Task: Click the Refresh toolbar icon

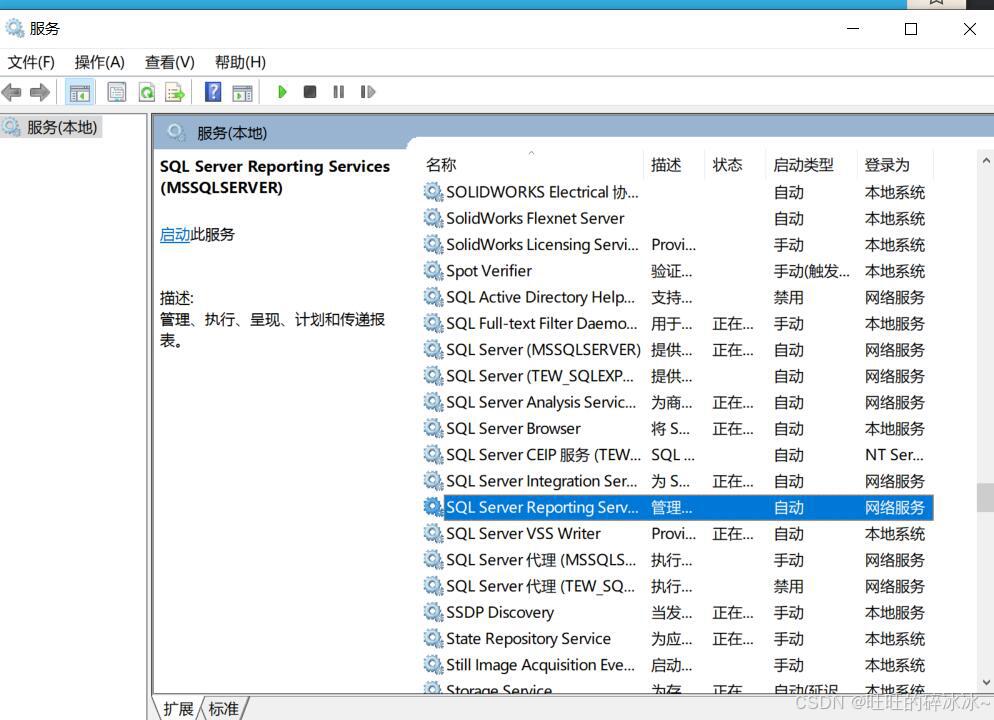Action: click(x=146, y=93)
